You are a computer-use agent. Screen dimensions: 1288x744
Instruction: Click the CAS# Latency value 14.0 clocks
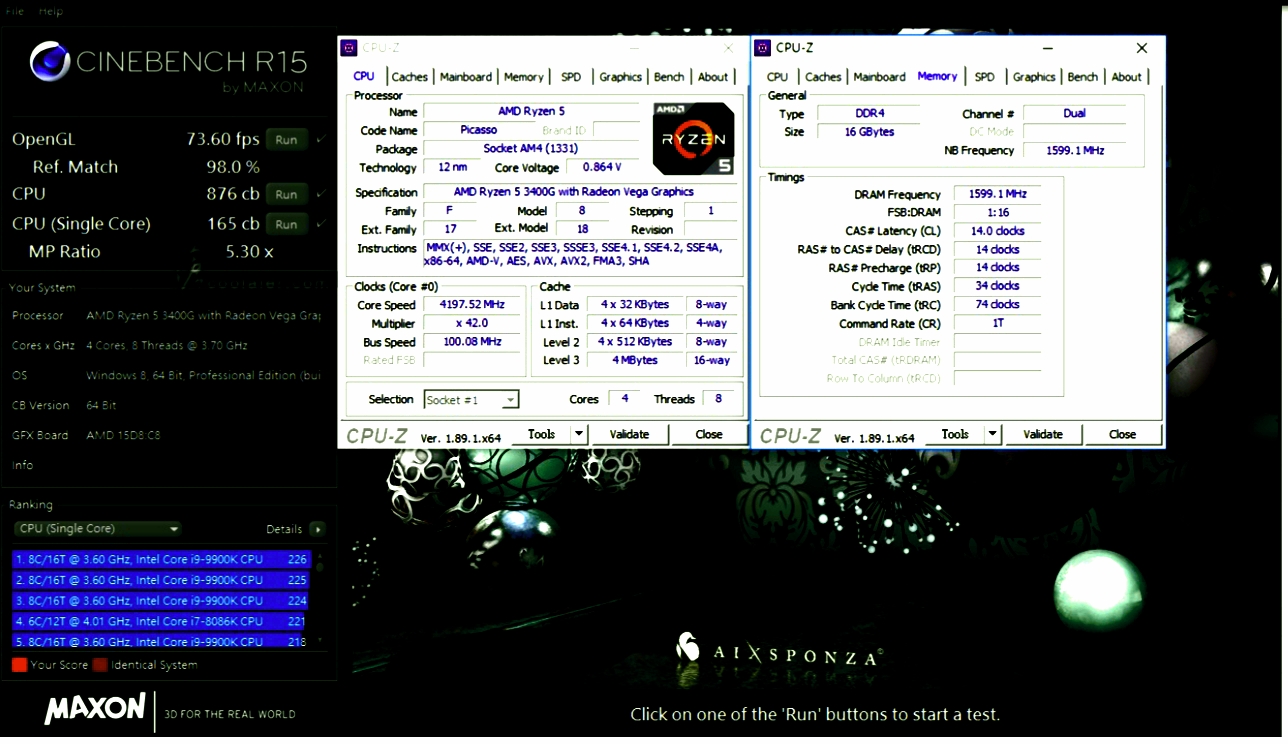pos(997,231)
